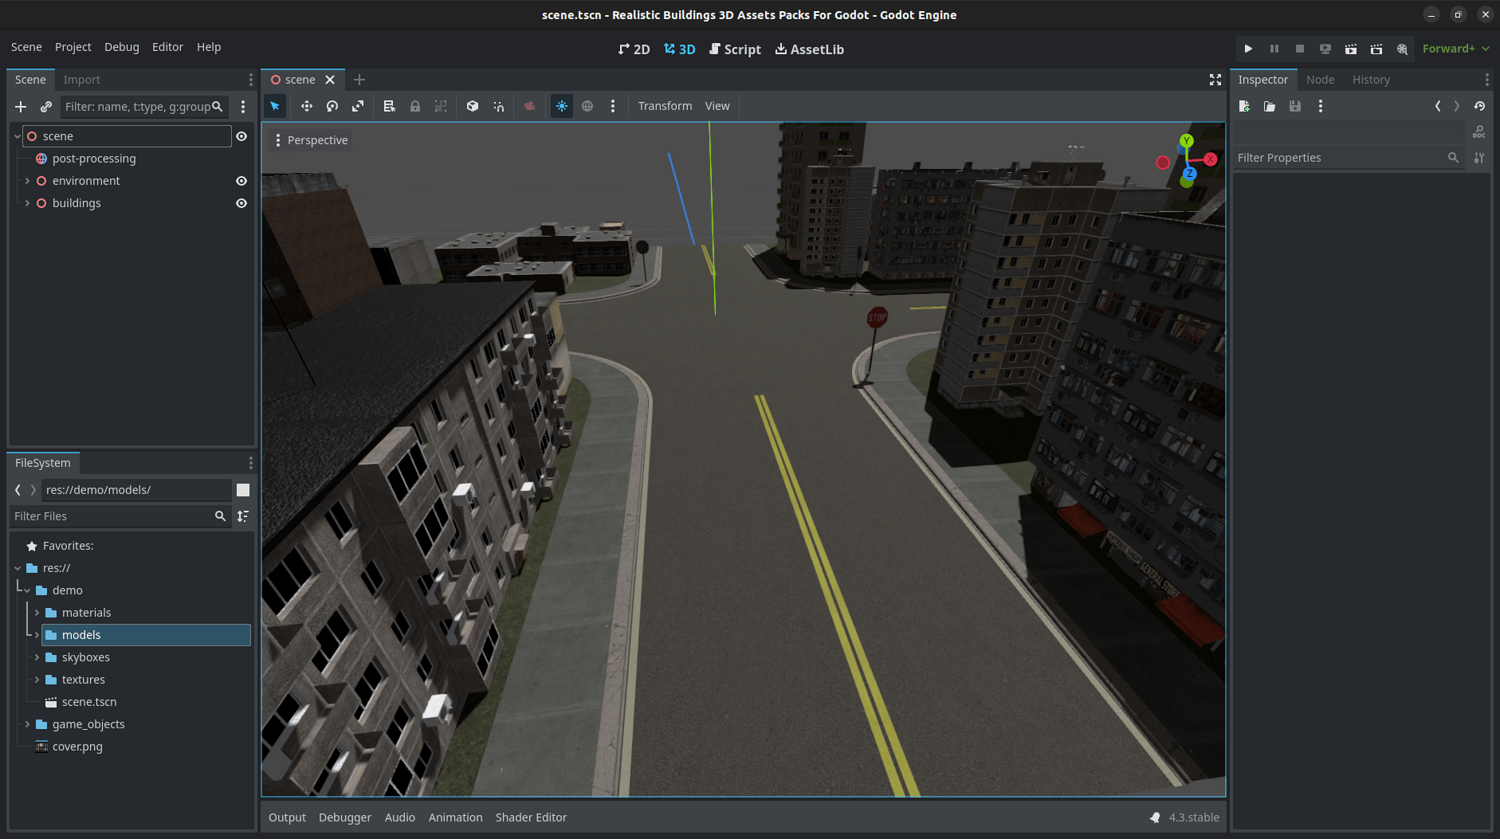Switch to the History tab

(1371, 80)
